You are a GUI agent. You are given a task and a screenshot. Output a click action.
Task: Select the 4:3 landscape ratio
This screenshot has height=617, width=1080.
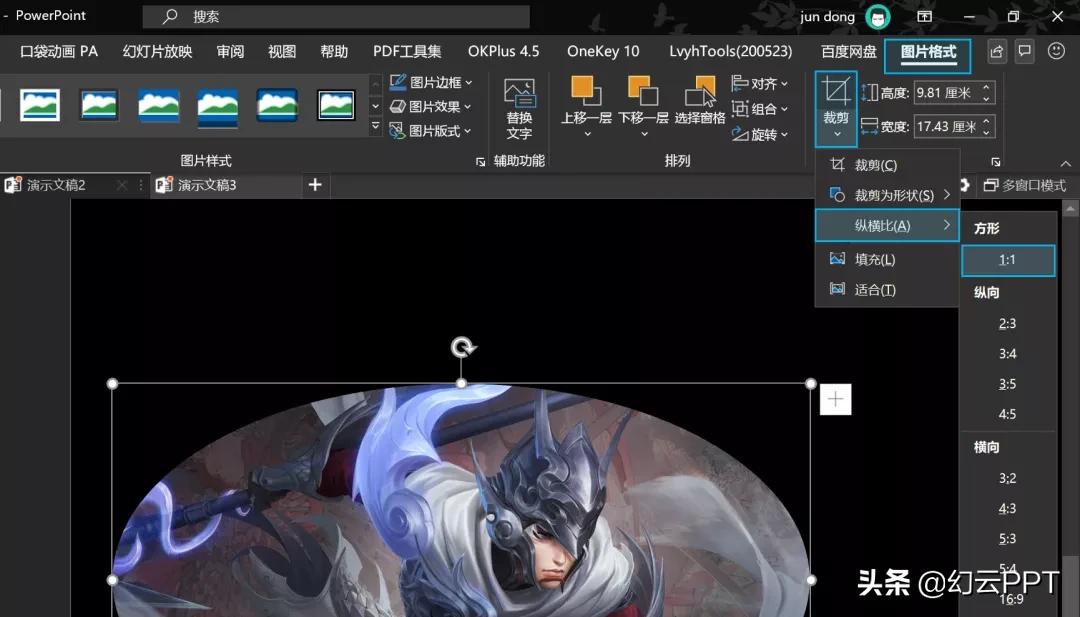click(1008, 509)
